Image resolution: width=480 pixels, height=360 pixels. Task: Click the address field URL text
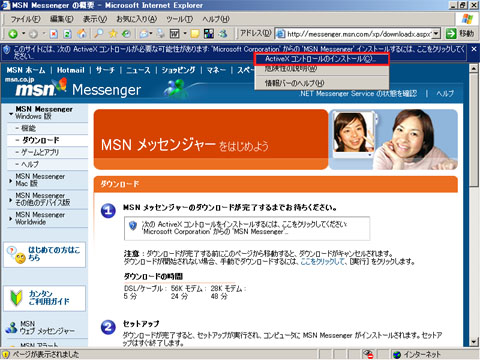[359, 34]
